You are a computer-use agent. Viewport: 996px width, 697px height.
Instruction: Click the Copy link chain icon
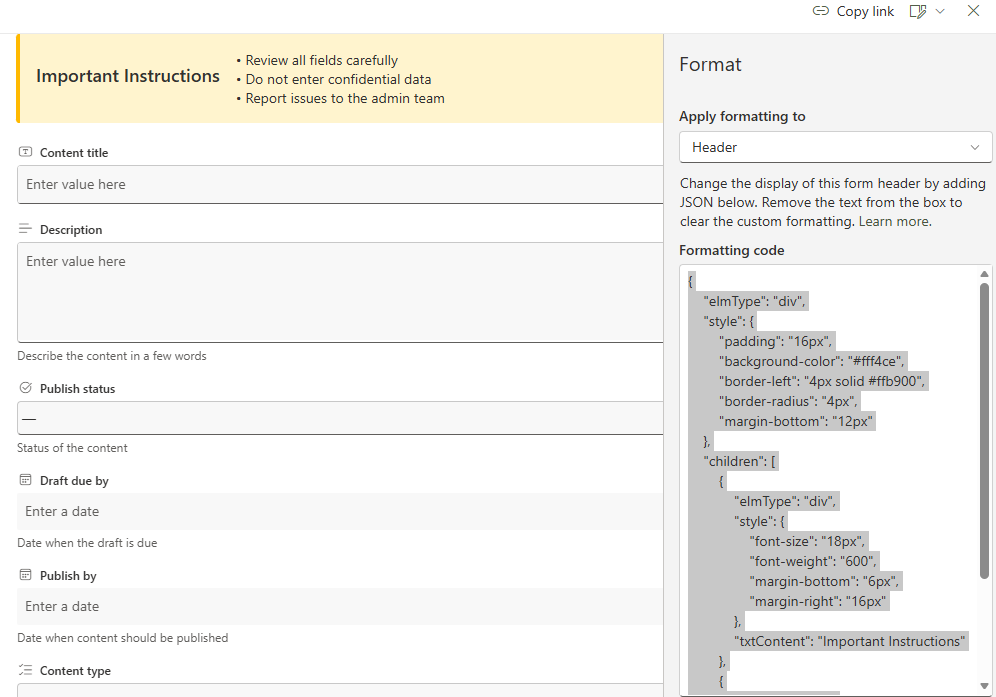(820, 11)
